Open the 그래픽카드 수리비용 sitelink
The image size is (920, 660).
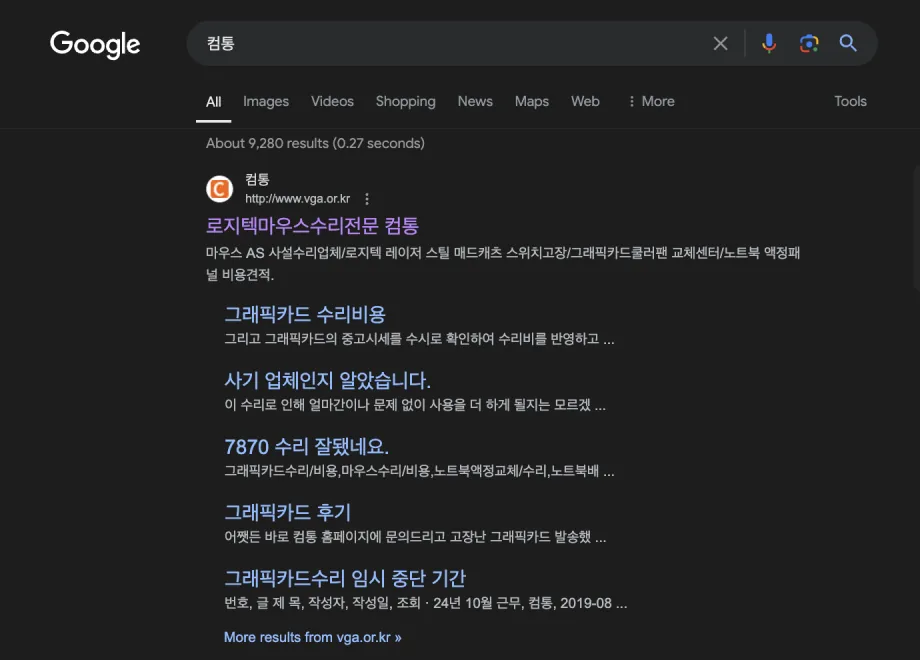[305, 314]
